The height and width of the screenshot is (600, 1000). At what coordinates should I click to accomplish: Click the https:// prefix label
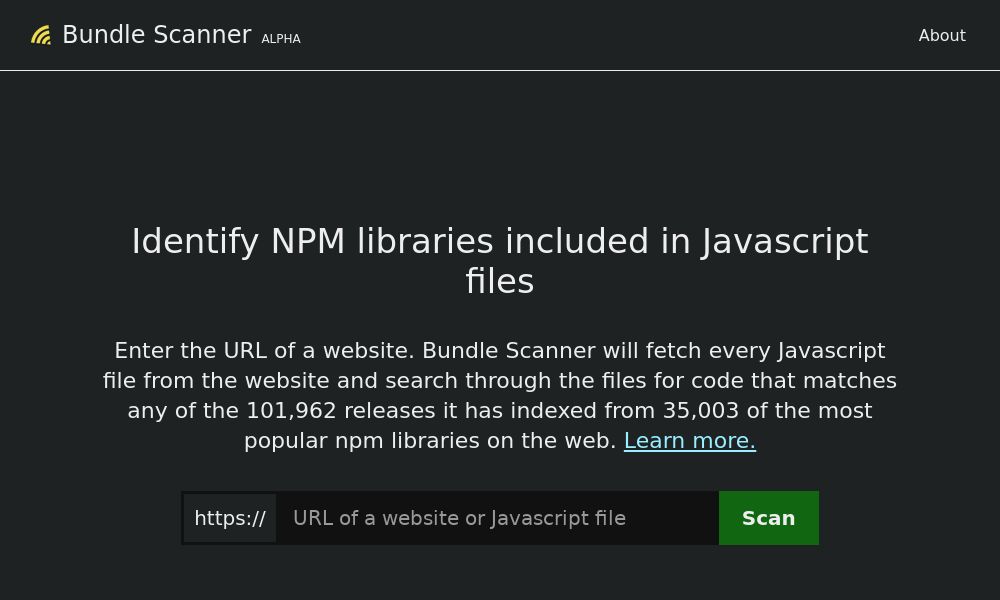click(230, 518)
